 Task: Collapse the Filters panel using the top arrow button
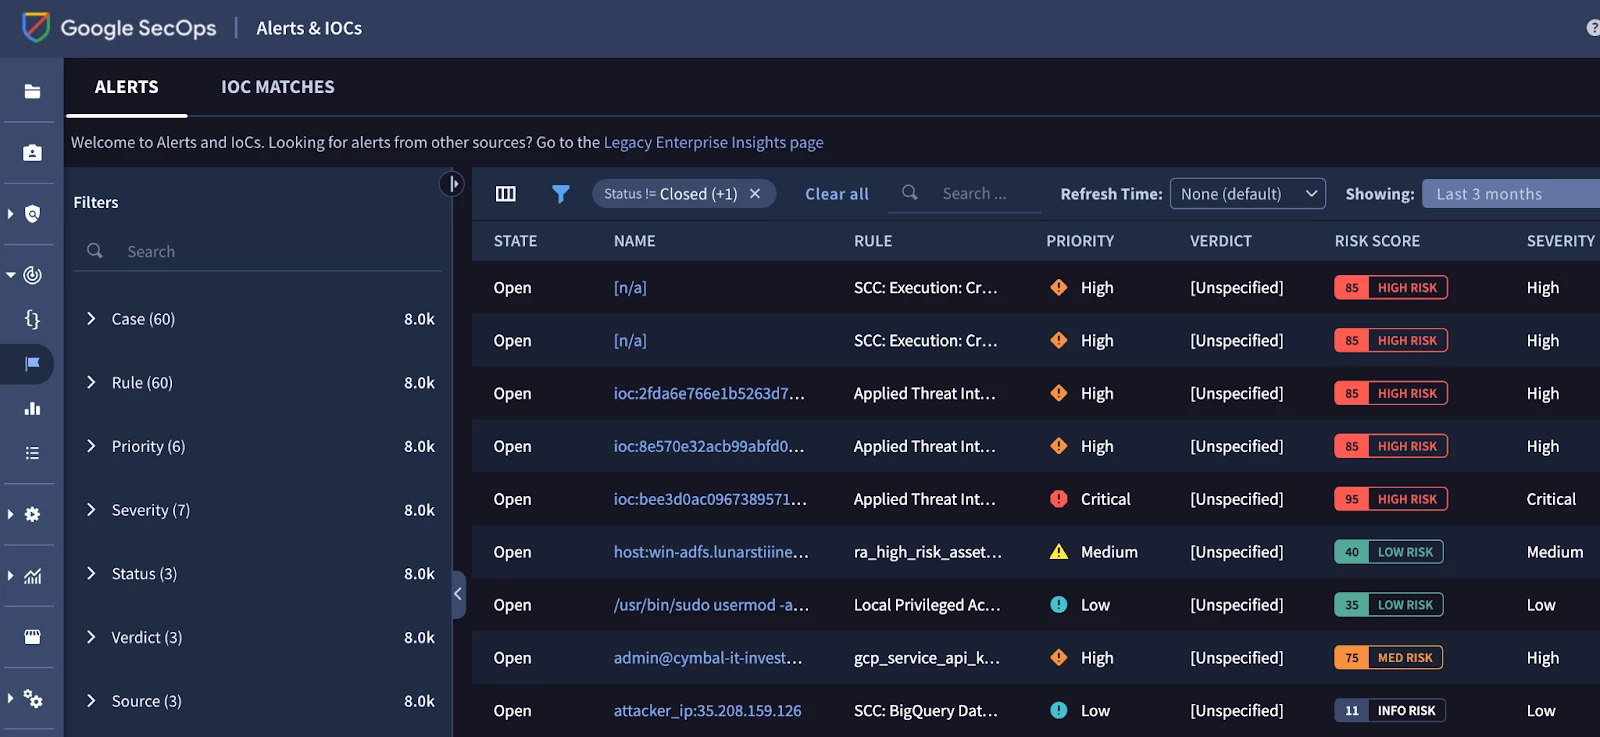coord(452,184)
